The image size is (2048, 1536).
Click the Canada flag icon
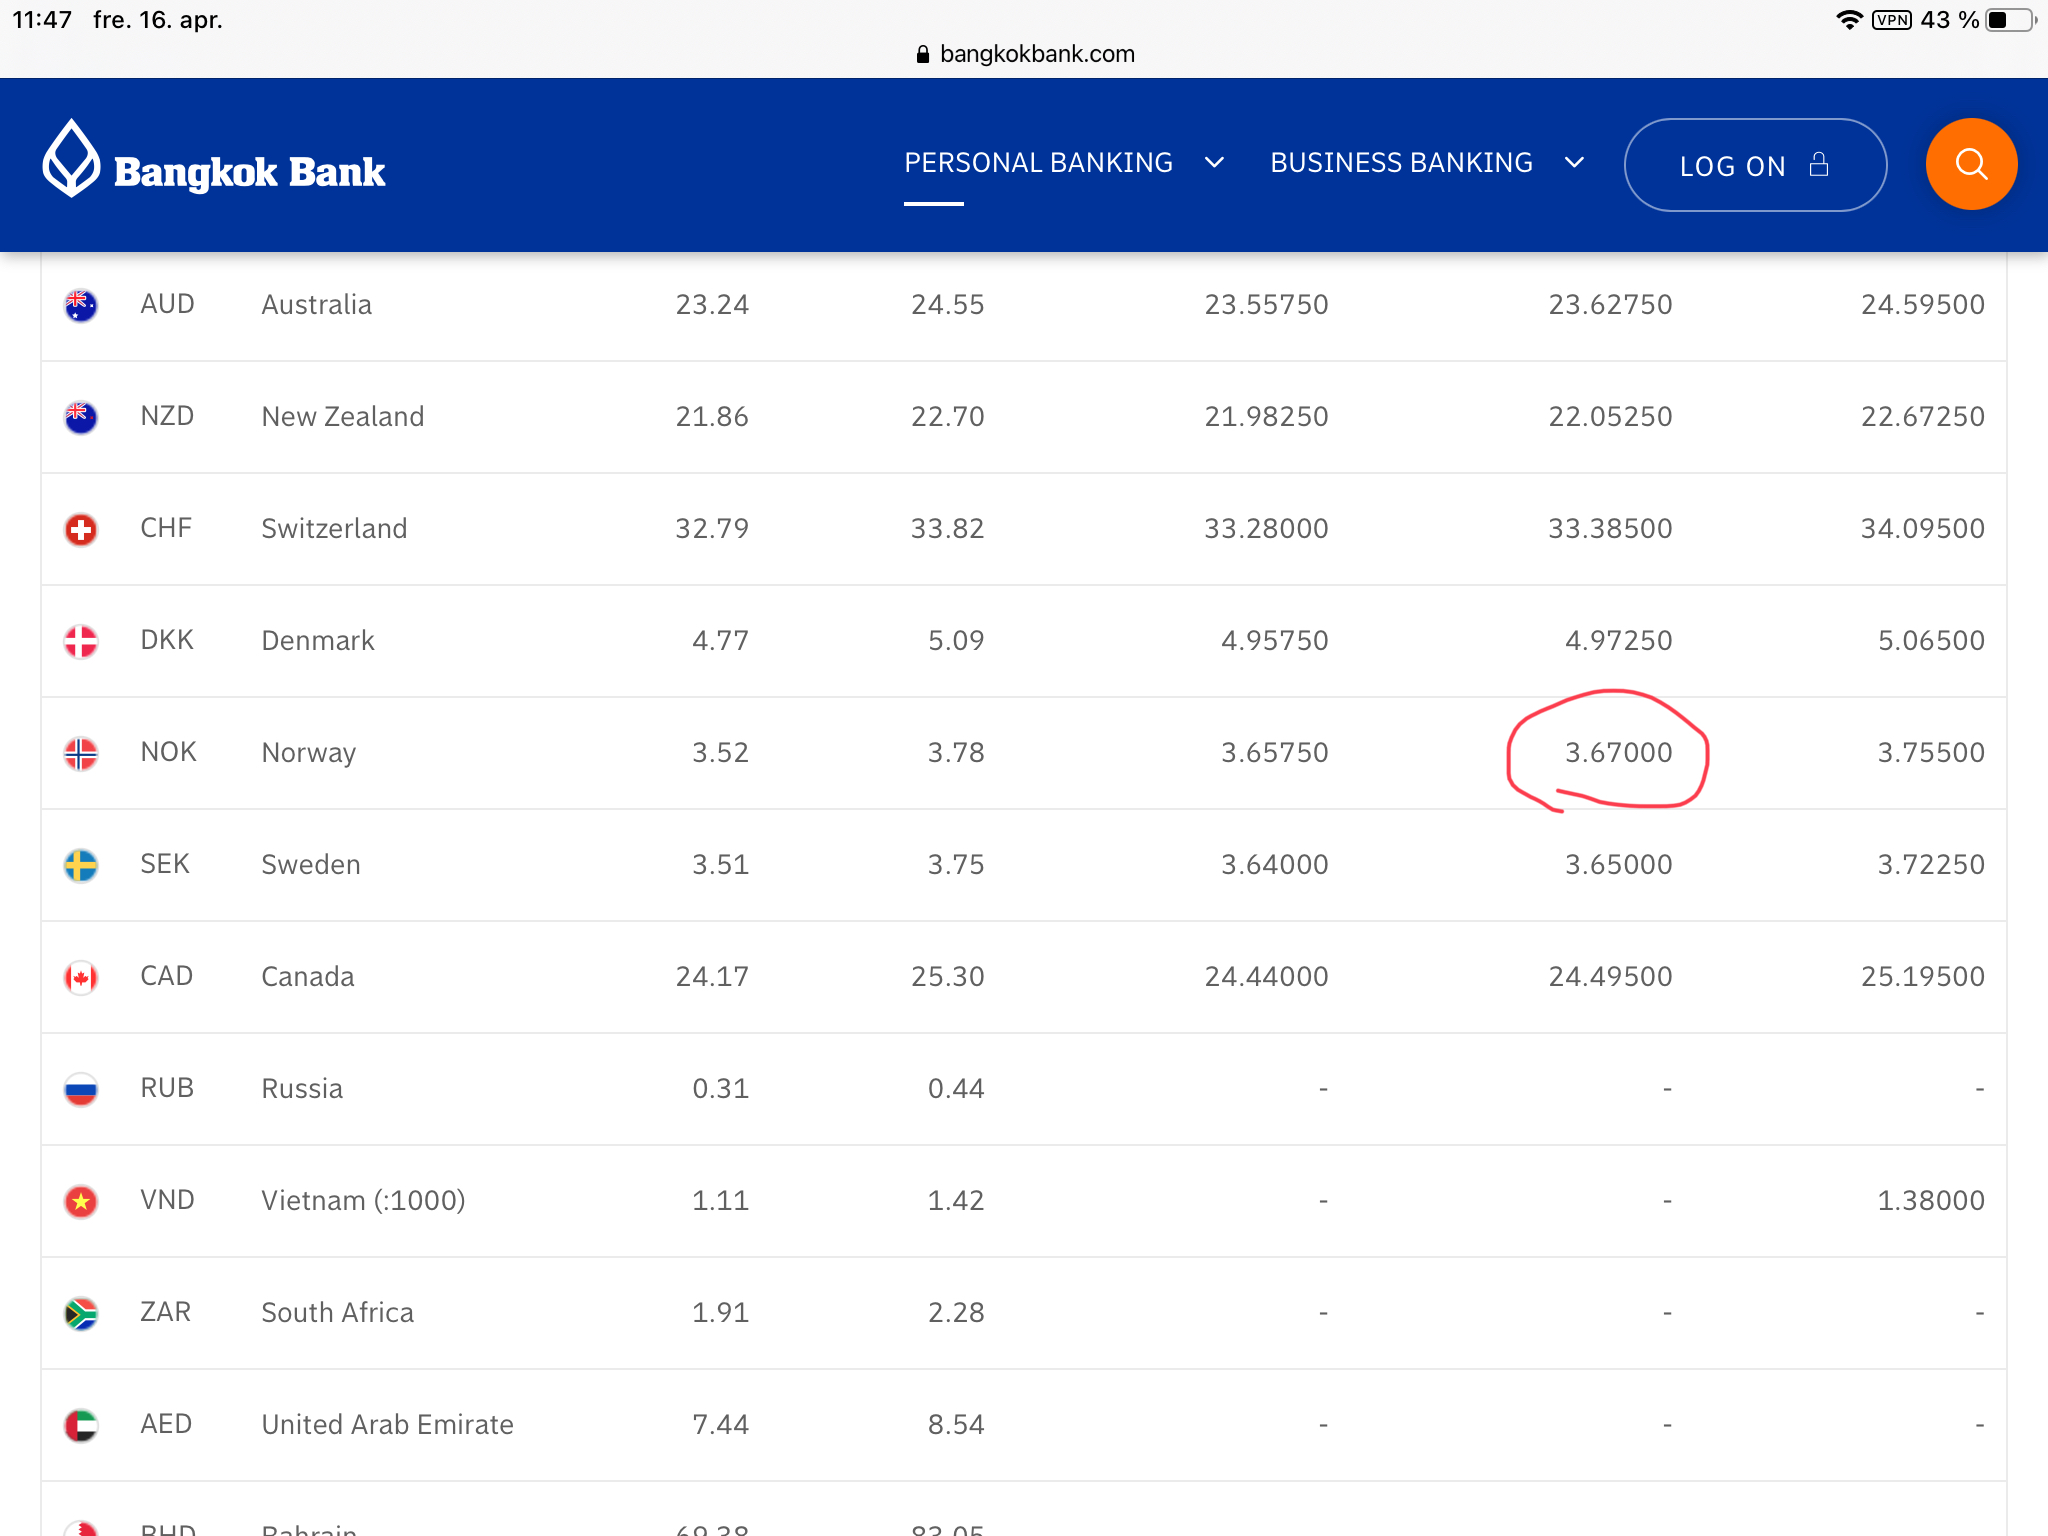(x=81, y=977)
